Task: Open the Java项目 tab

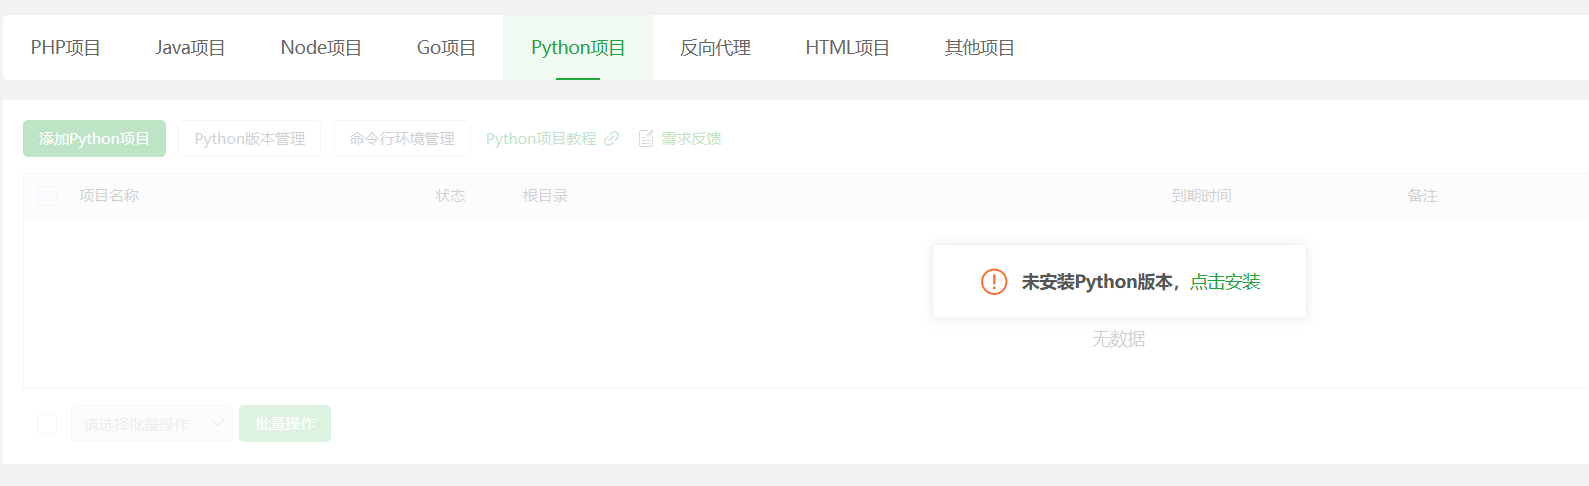Action: (190, 48)
